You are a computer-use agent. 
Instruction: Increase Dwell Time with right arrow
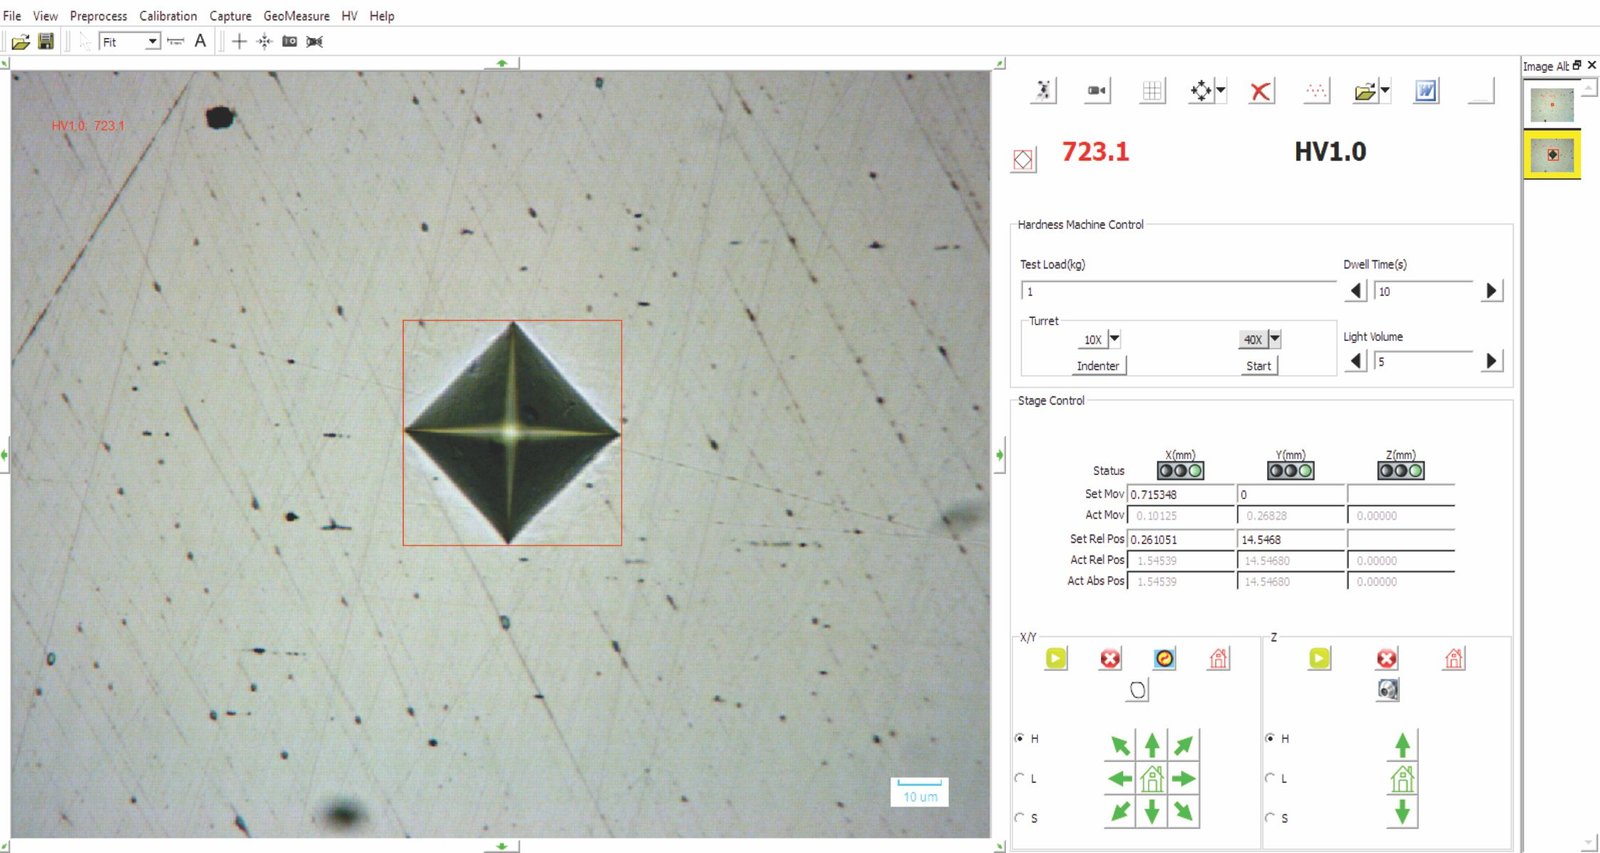[1491, 291]
